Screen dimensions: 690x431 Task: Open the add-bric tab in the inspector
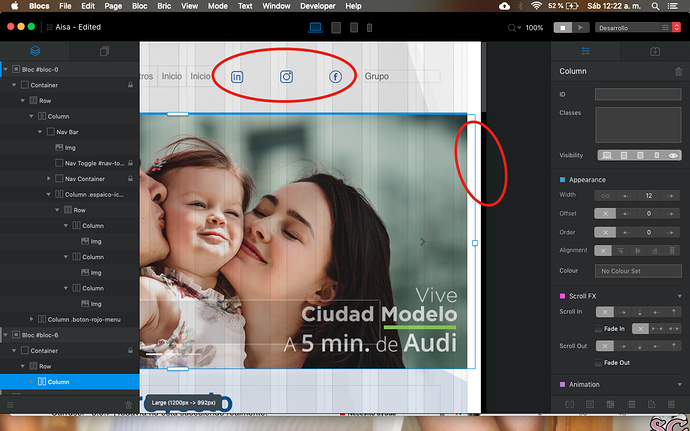point(655,50)
